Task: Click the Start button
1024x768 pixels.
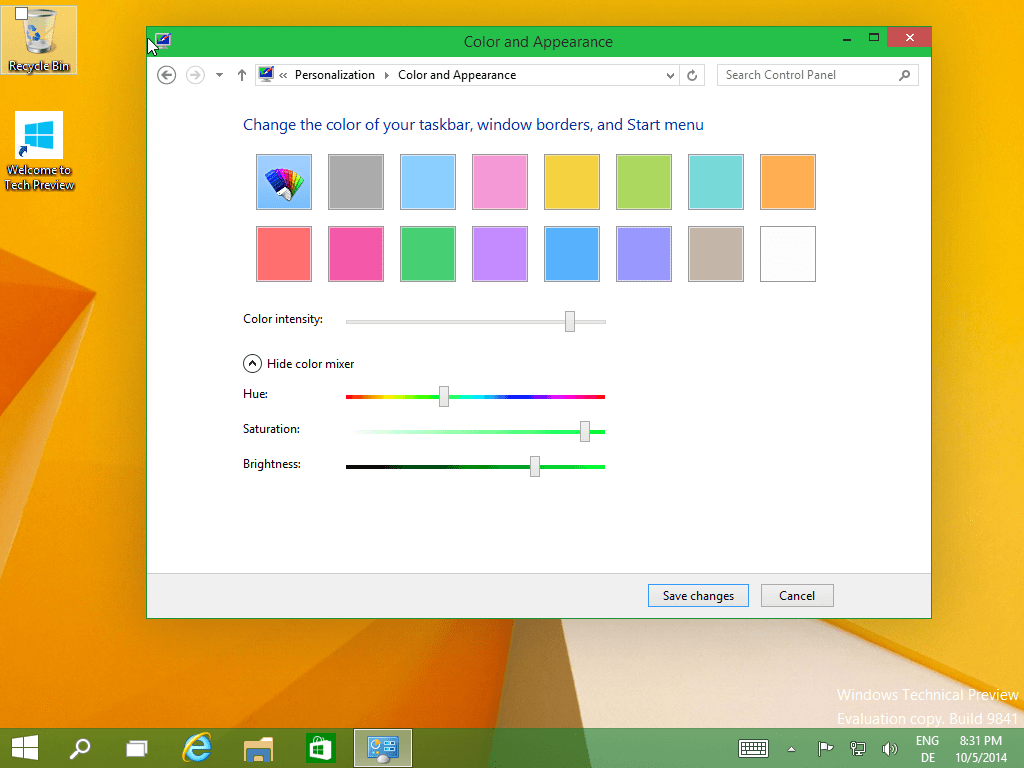Action: [25, 747]
